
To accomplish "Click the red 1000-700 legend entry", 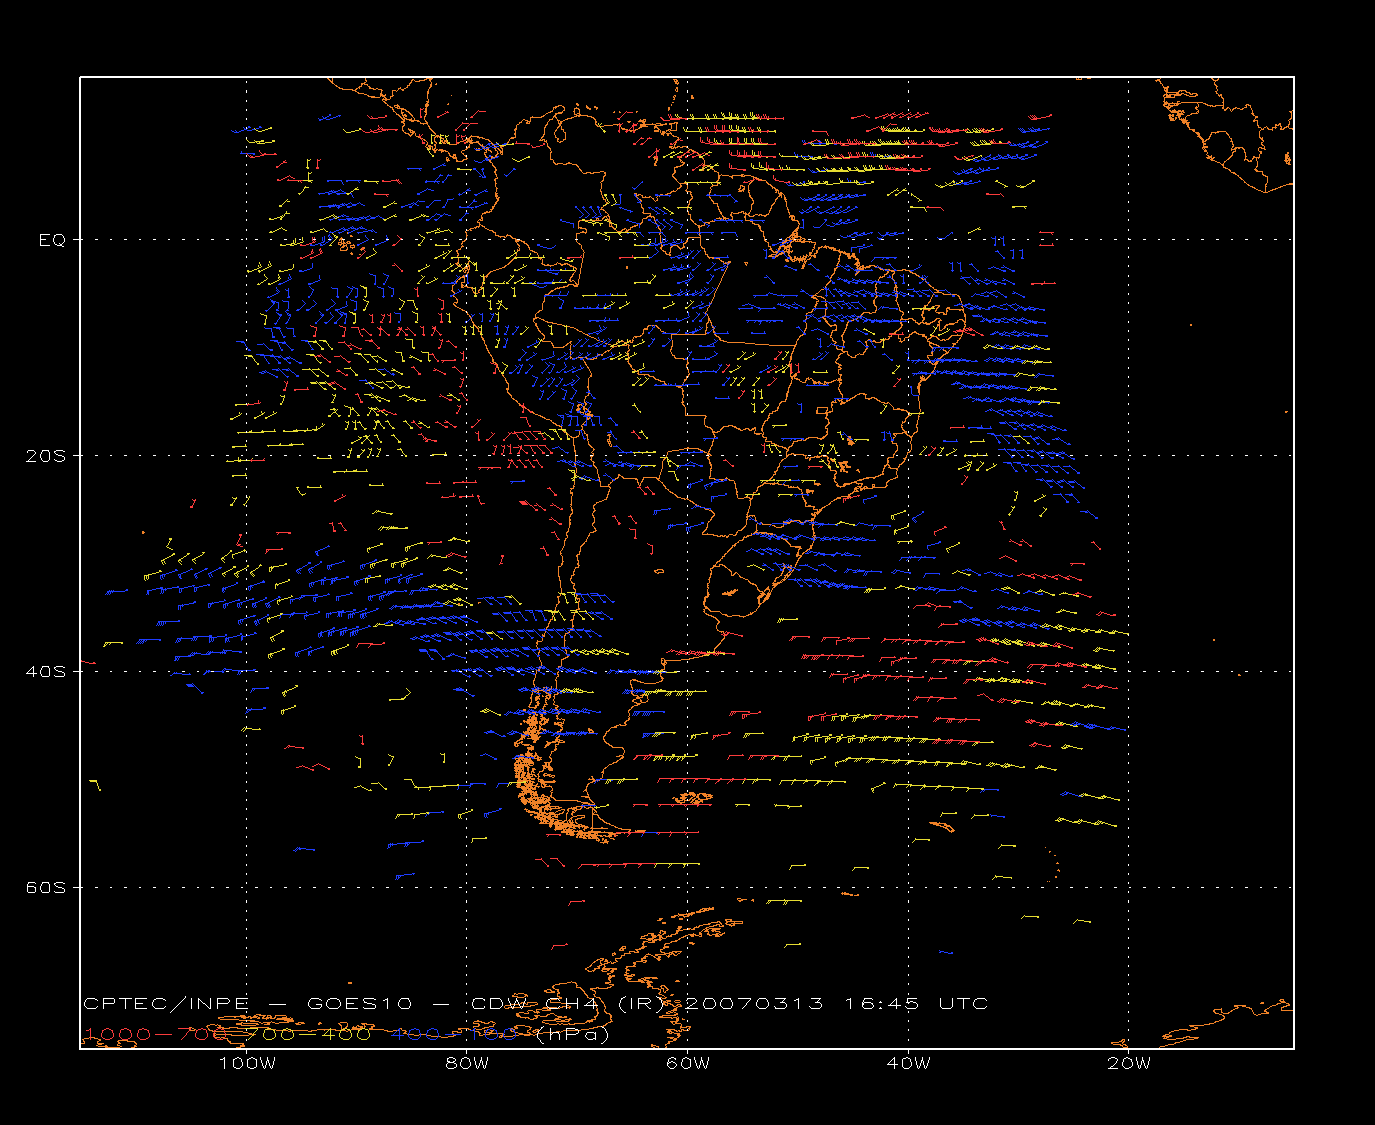I will click(156, 1034).
